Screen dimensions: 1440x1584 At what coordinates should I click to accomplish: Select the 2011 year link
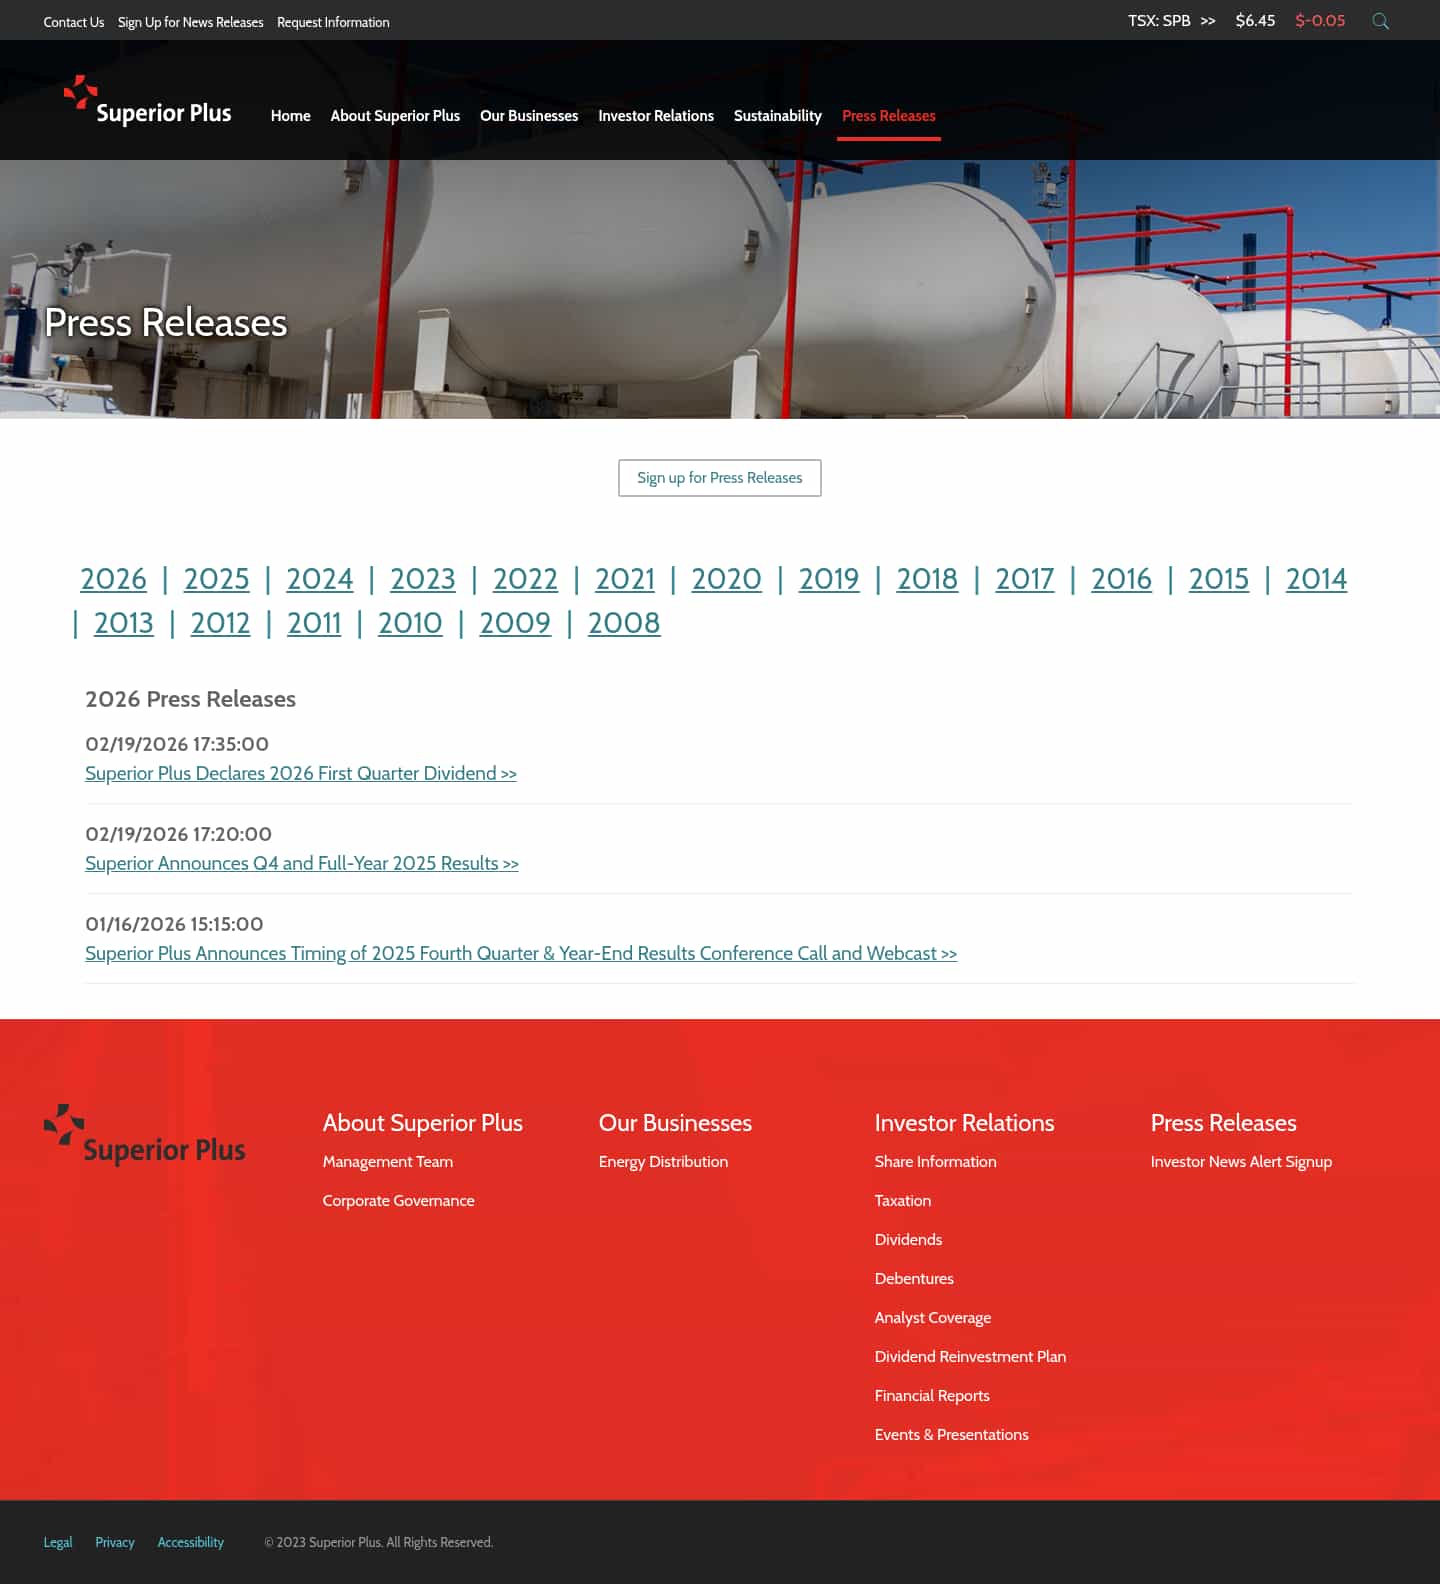[314, 623]
